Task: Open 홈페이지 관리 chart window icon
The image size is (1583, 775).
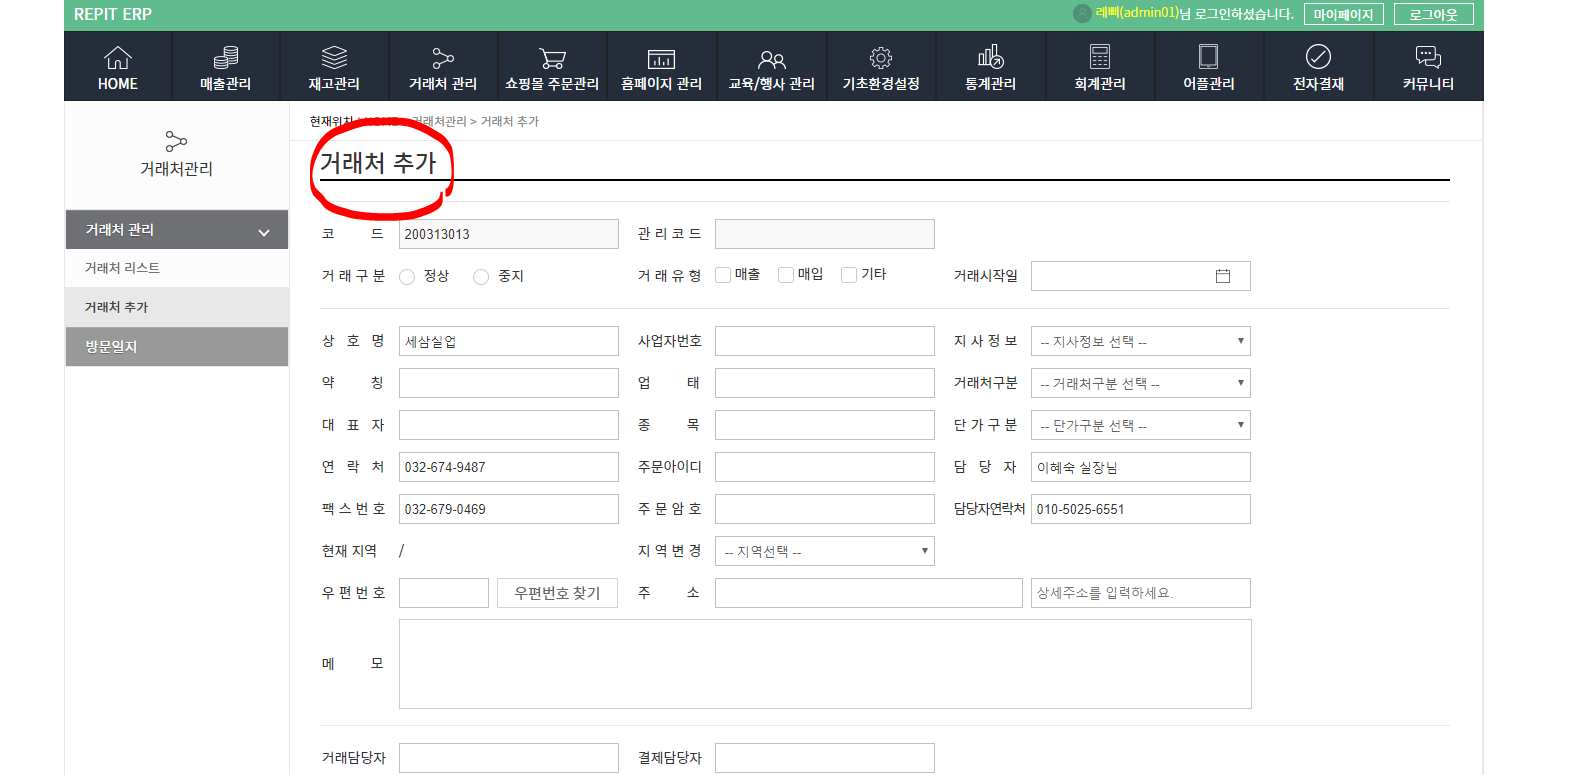Action: click(x=661, y=59)
